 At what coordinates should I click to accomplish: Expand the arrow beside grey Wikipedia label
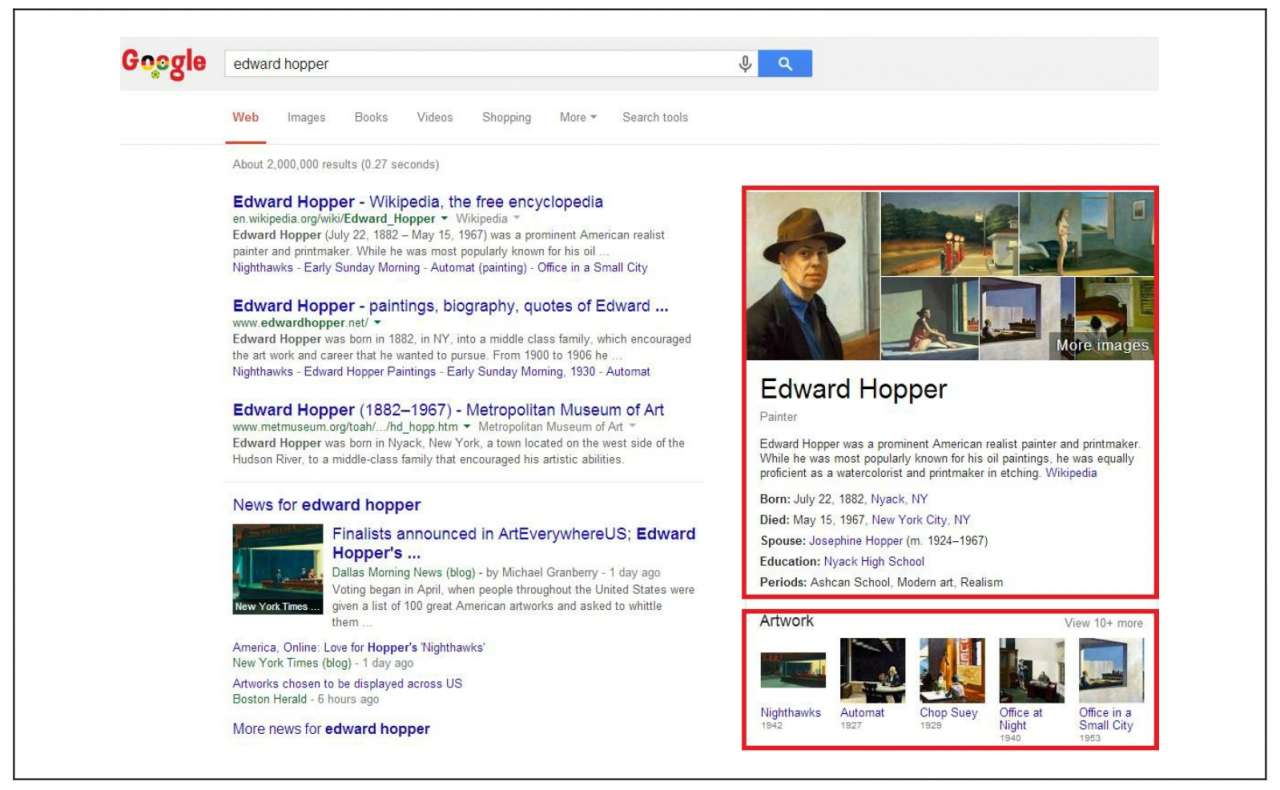pos(517,218)
